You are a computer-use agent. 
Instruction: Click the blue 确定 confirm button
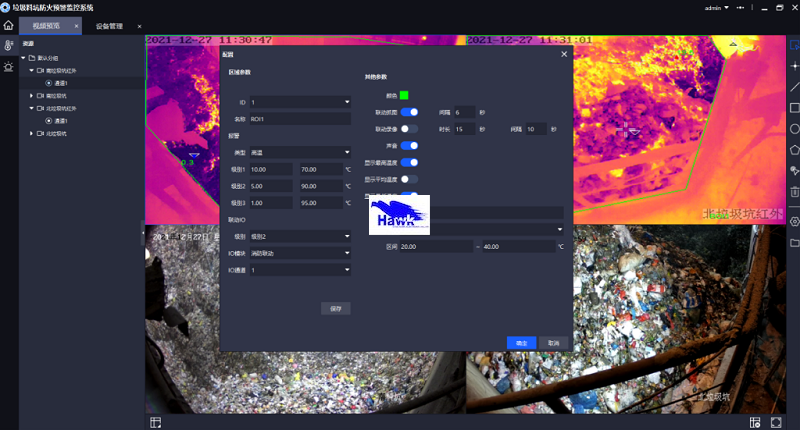521,342
